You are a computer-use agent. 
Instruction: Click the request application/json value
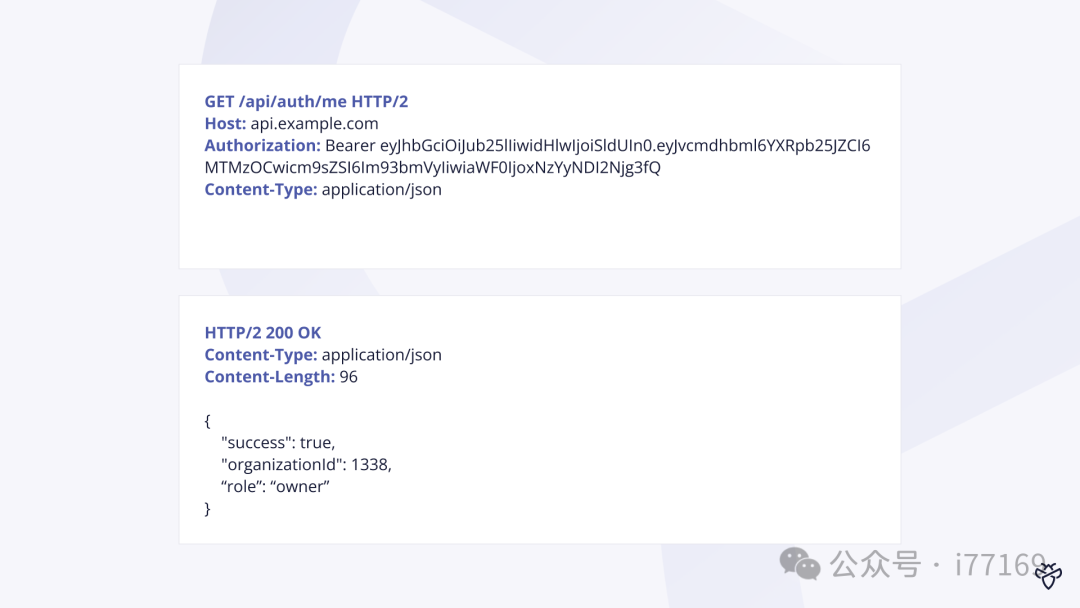click(x=382, y=189)
